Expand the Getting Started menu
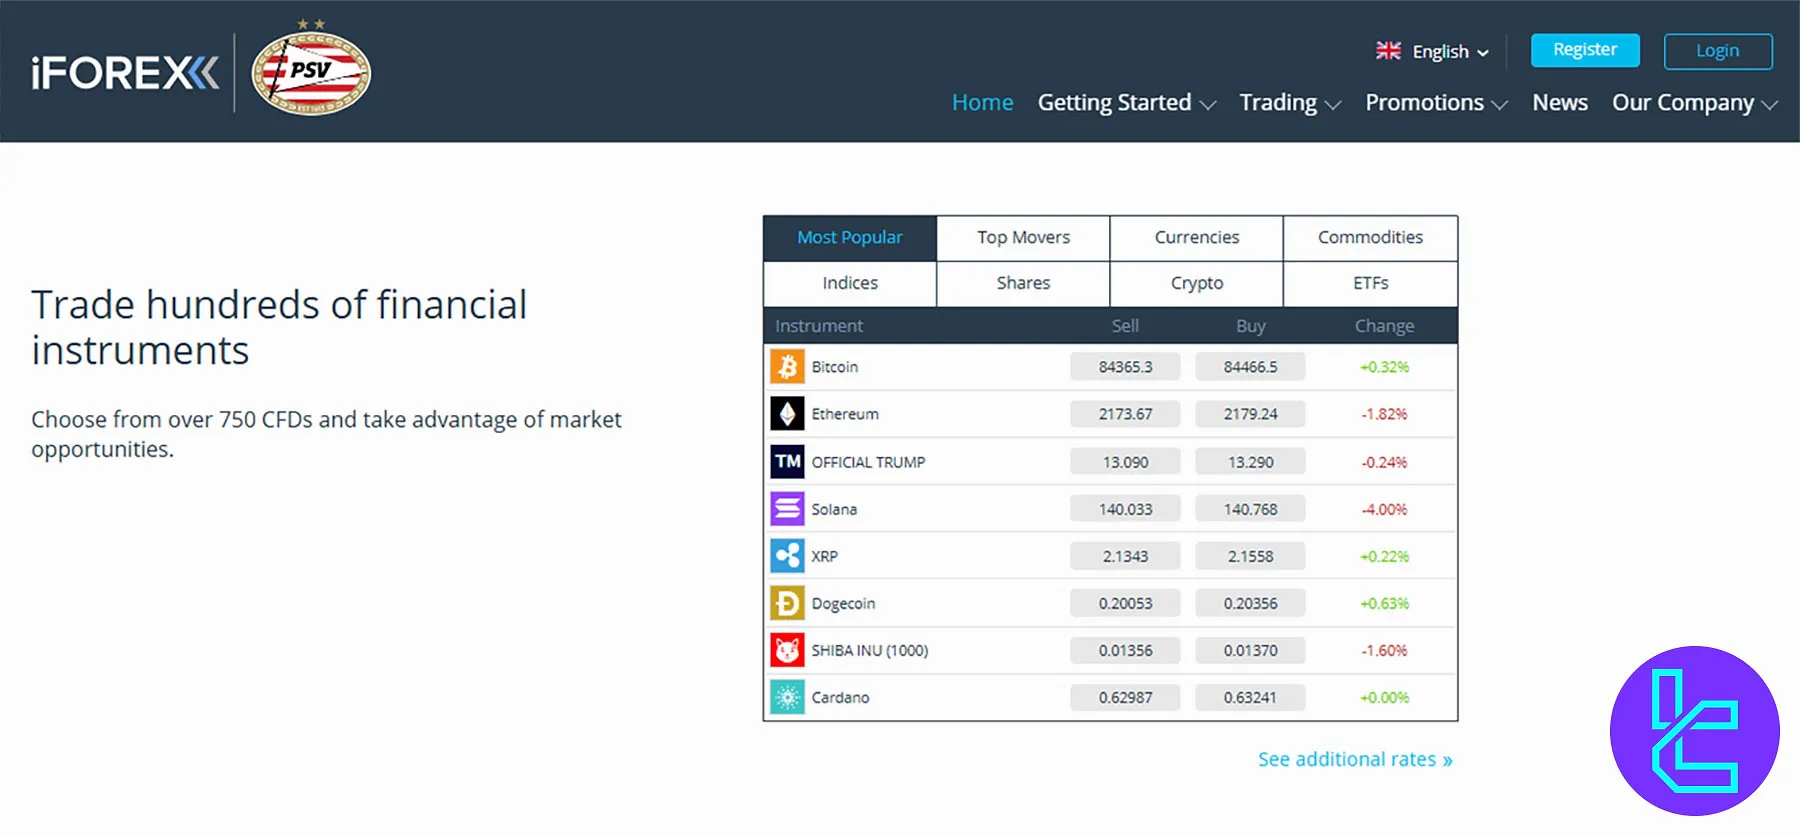Image resolution: width=1800 pixels, height=836 pixels. click(x=1127, y=103)
